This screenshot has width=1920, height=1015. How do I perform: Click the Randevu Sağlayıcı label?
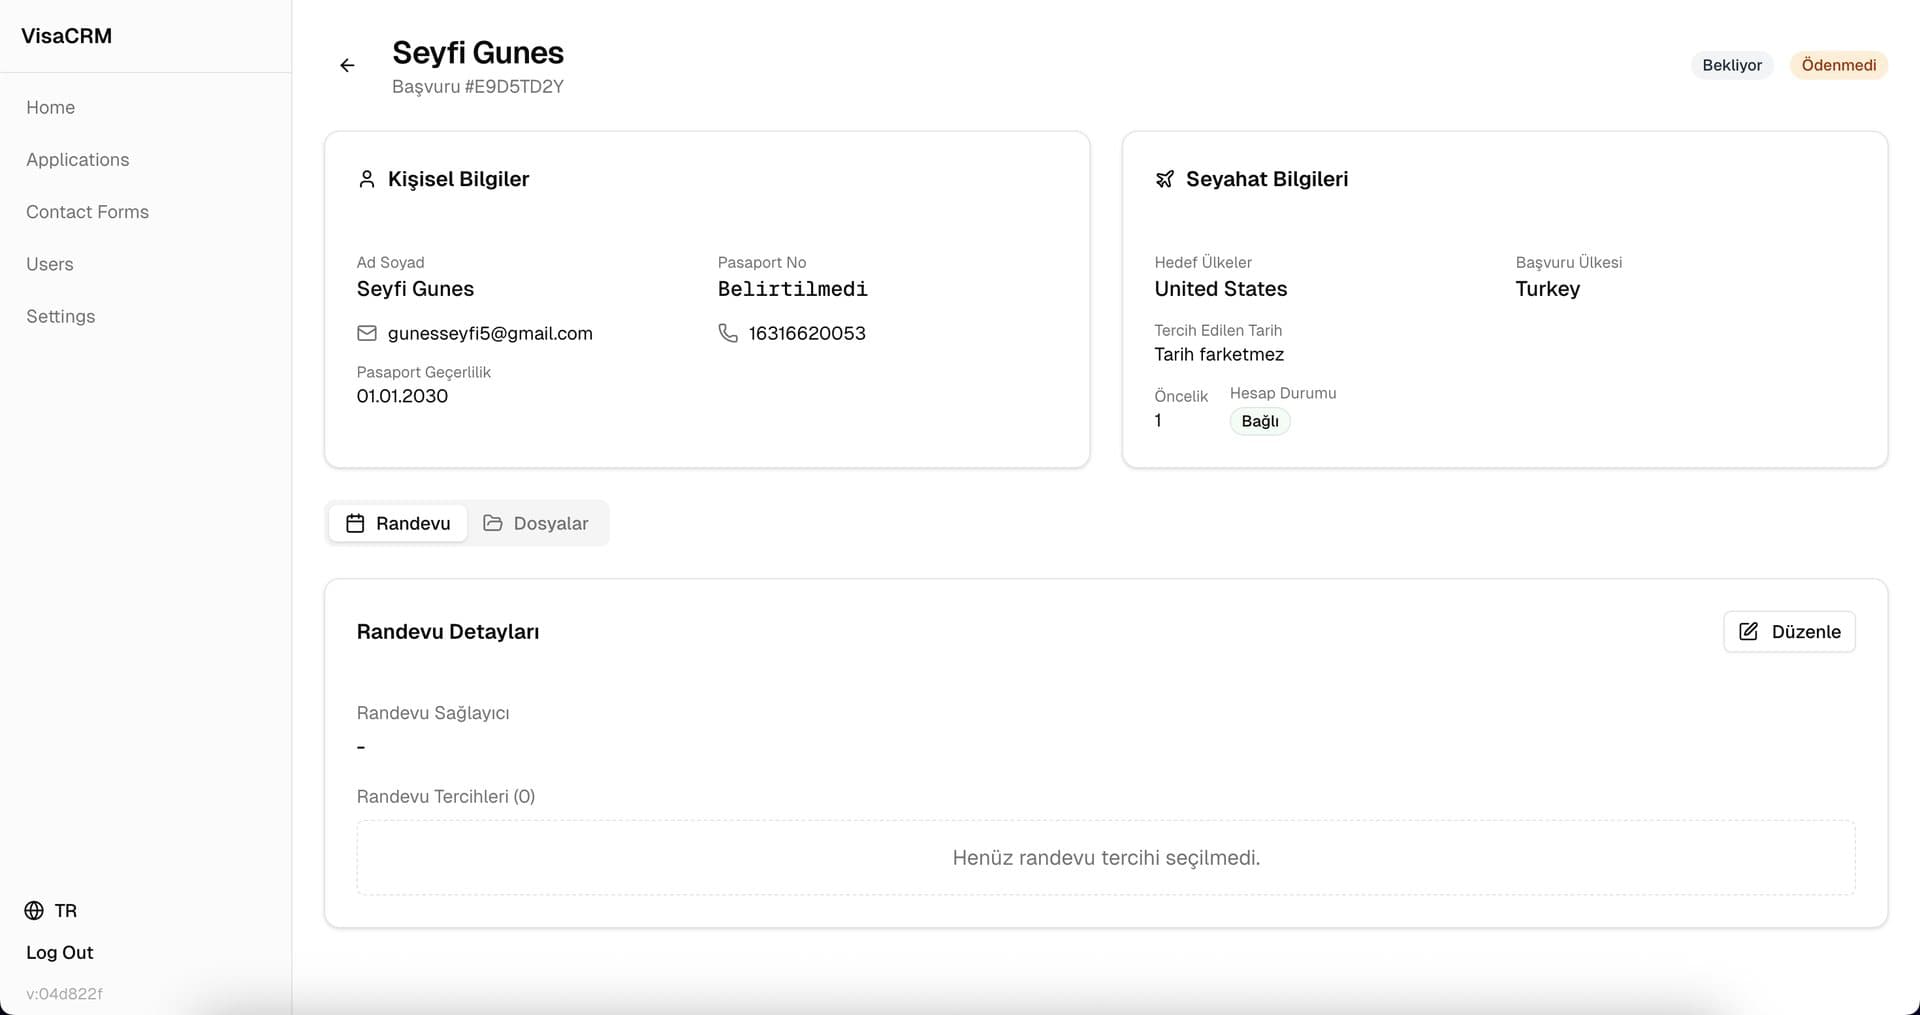tap(433, 713)
